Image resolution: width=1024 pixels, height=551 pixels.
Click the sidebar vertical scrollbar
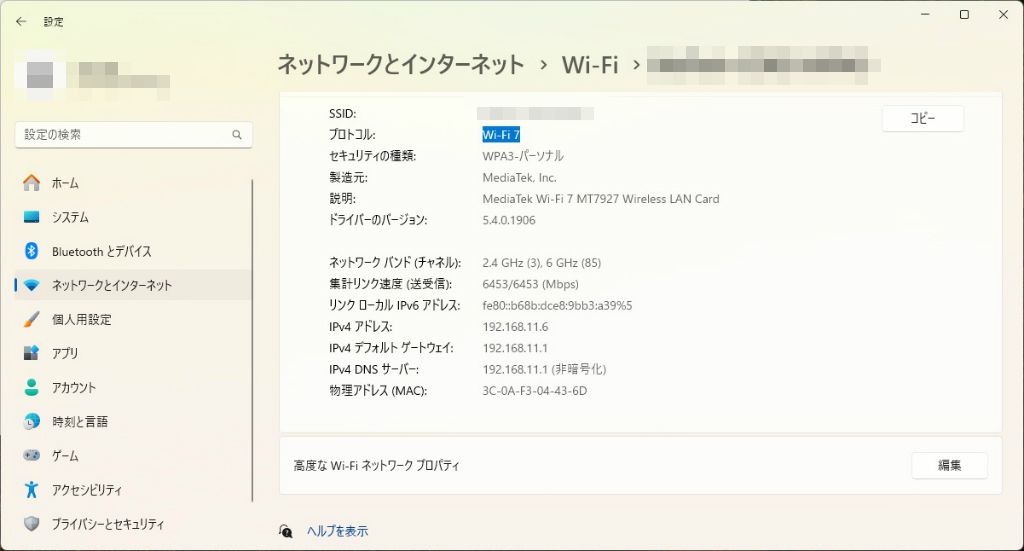[252, 341]
